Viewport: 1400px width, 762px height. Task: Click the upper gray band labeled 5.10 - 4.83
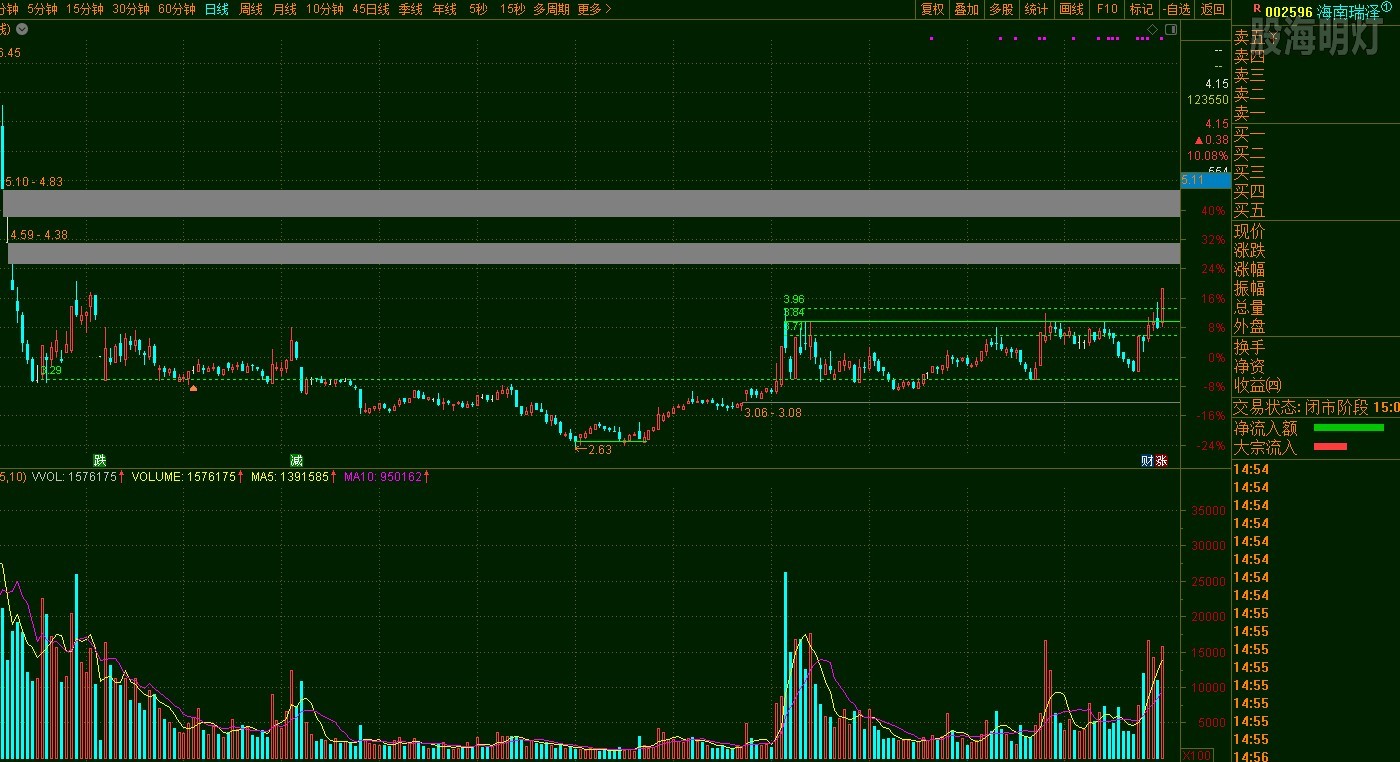592,203
